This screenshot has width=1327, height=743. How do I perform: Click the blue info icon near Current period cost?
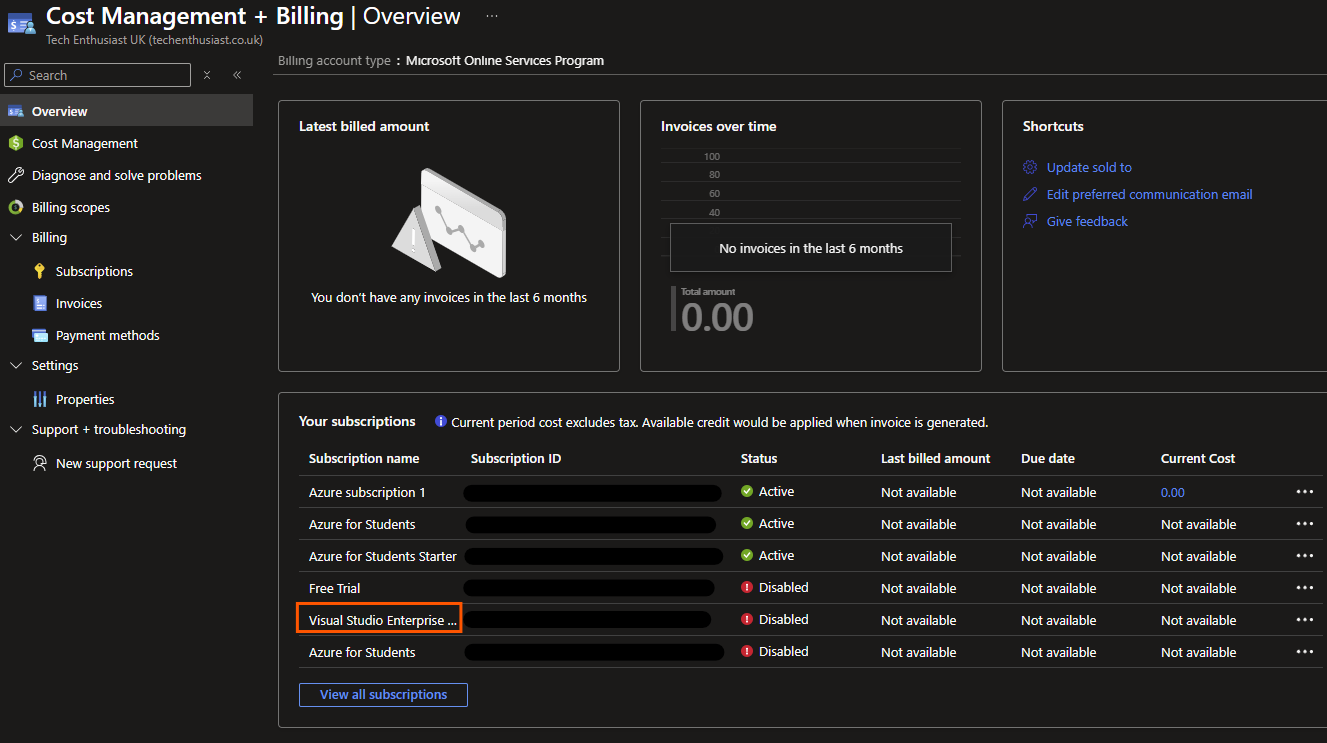click(441, 422)
